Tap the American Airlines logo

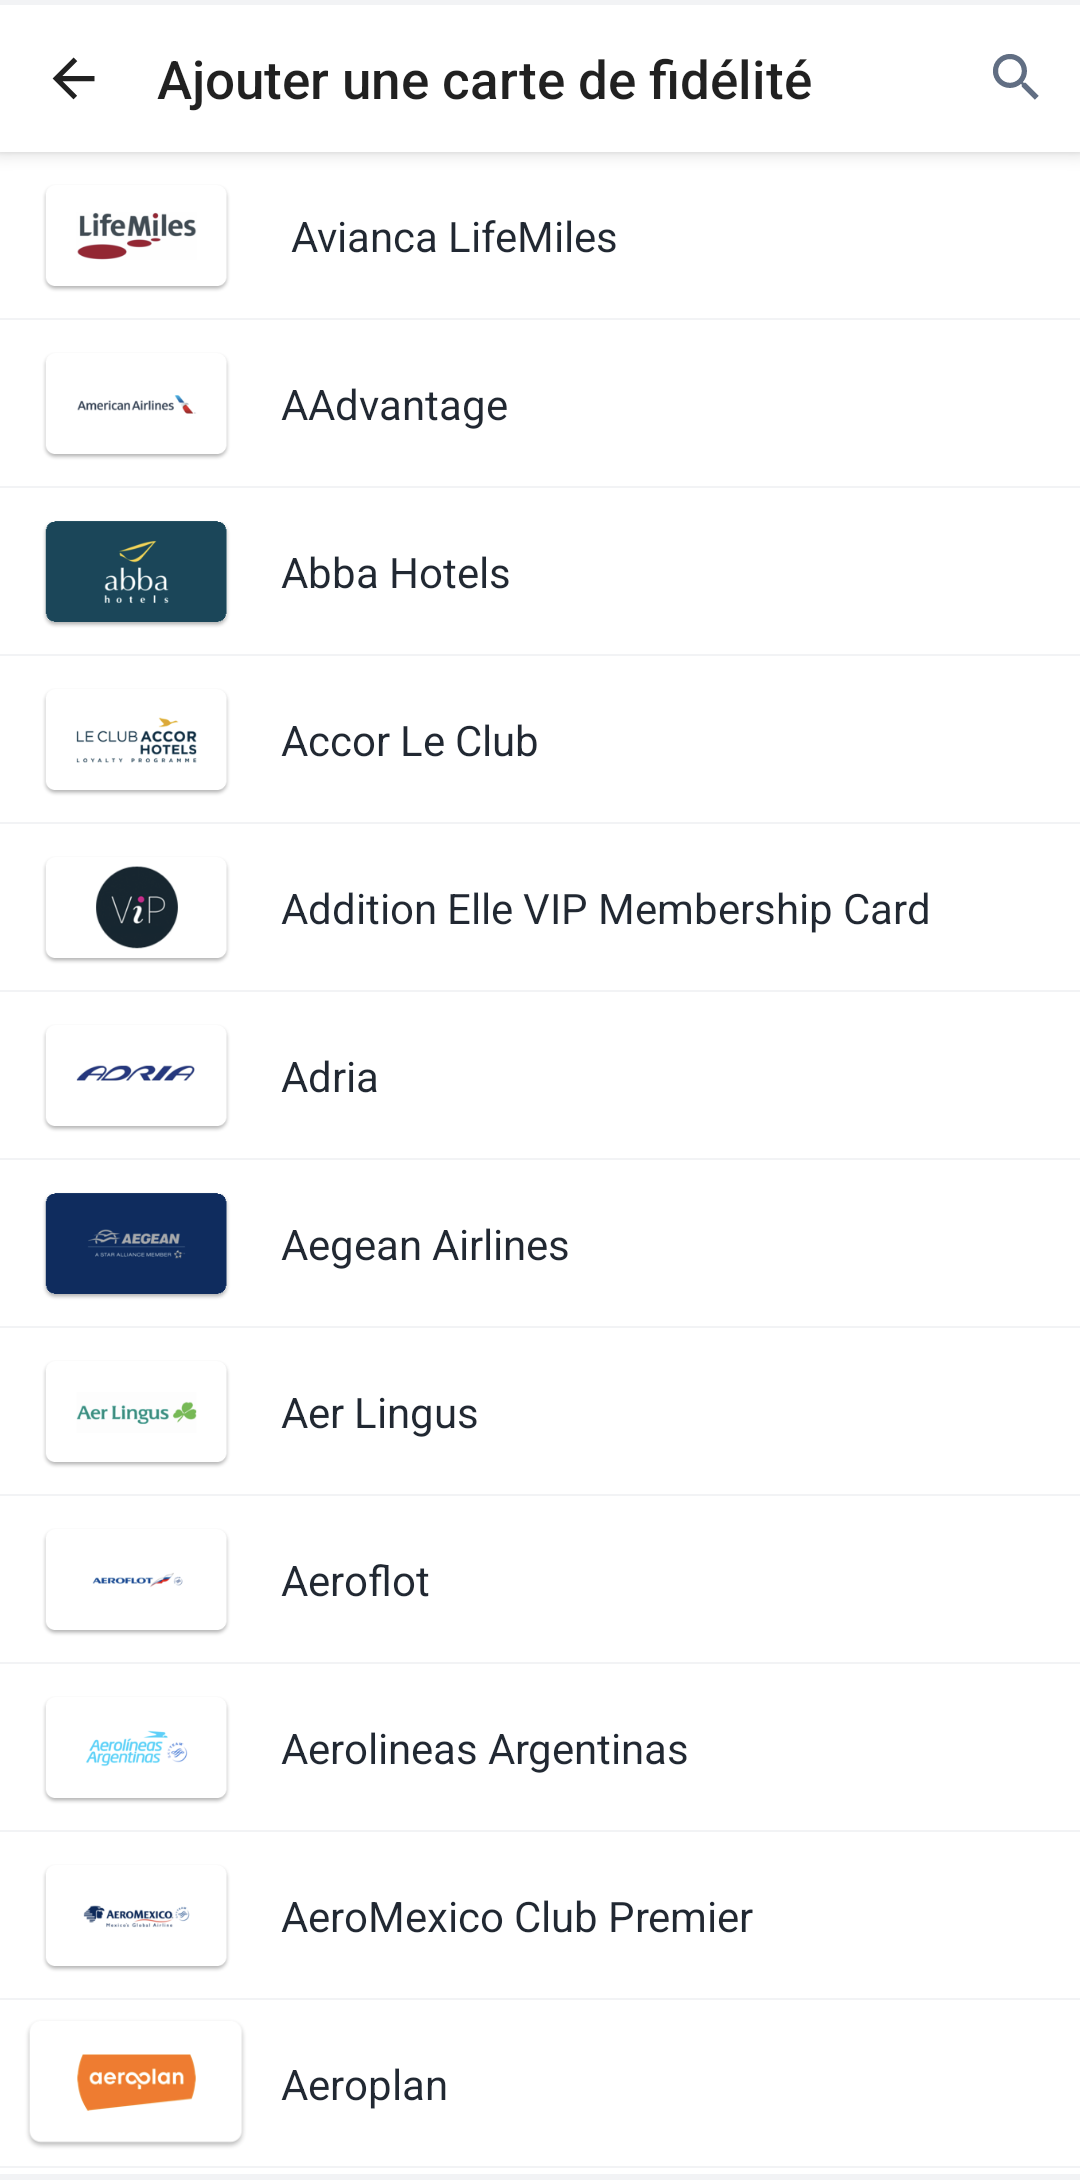(136, 404)
